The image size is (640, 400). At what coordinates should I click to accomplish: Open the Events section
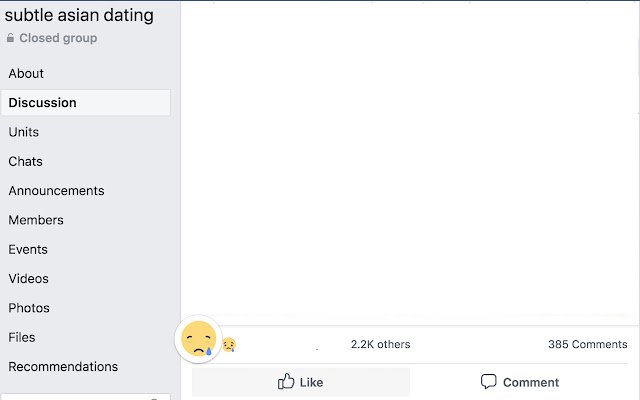click(28, 249)
